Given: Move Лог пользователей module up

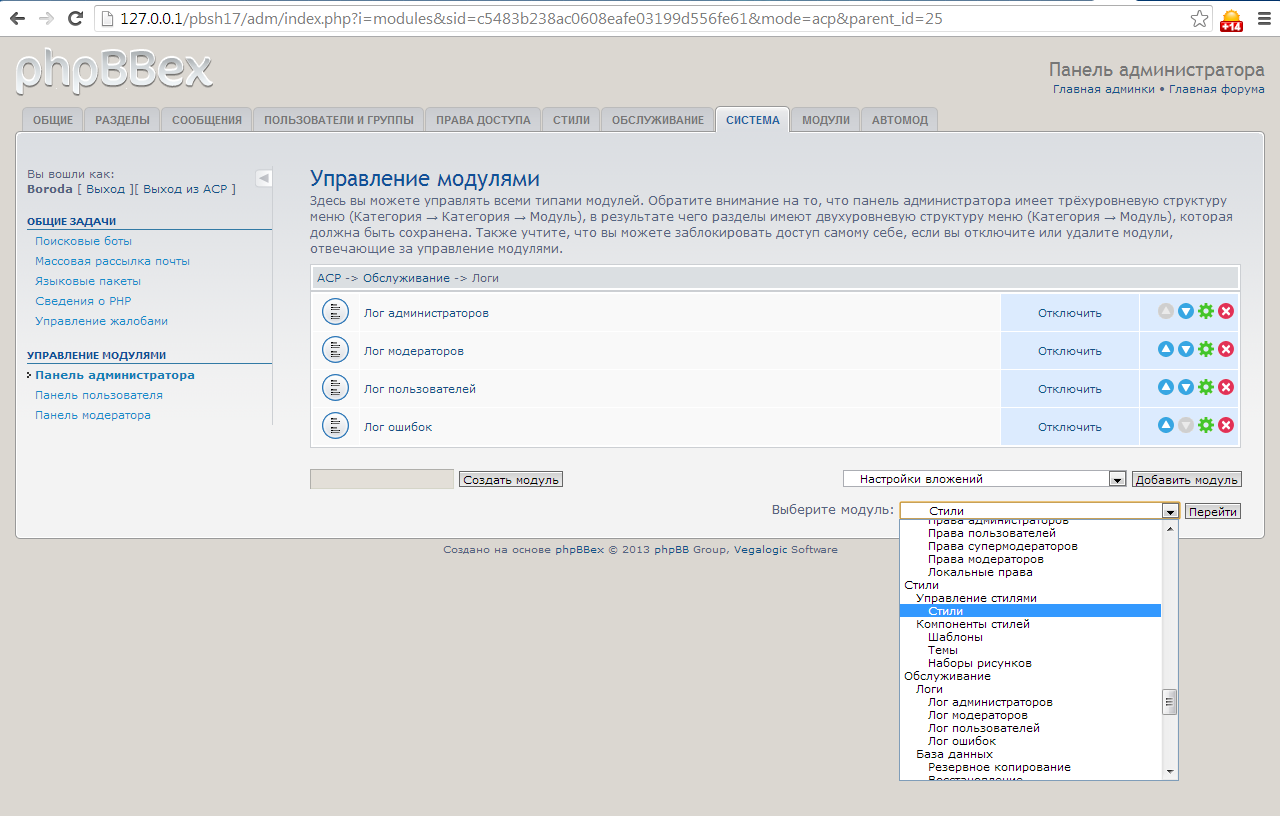Looking at the screenshot, I should pos(1166,387).
